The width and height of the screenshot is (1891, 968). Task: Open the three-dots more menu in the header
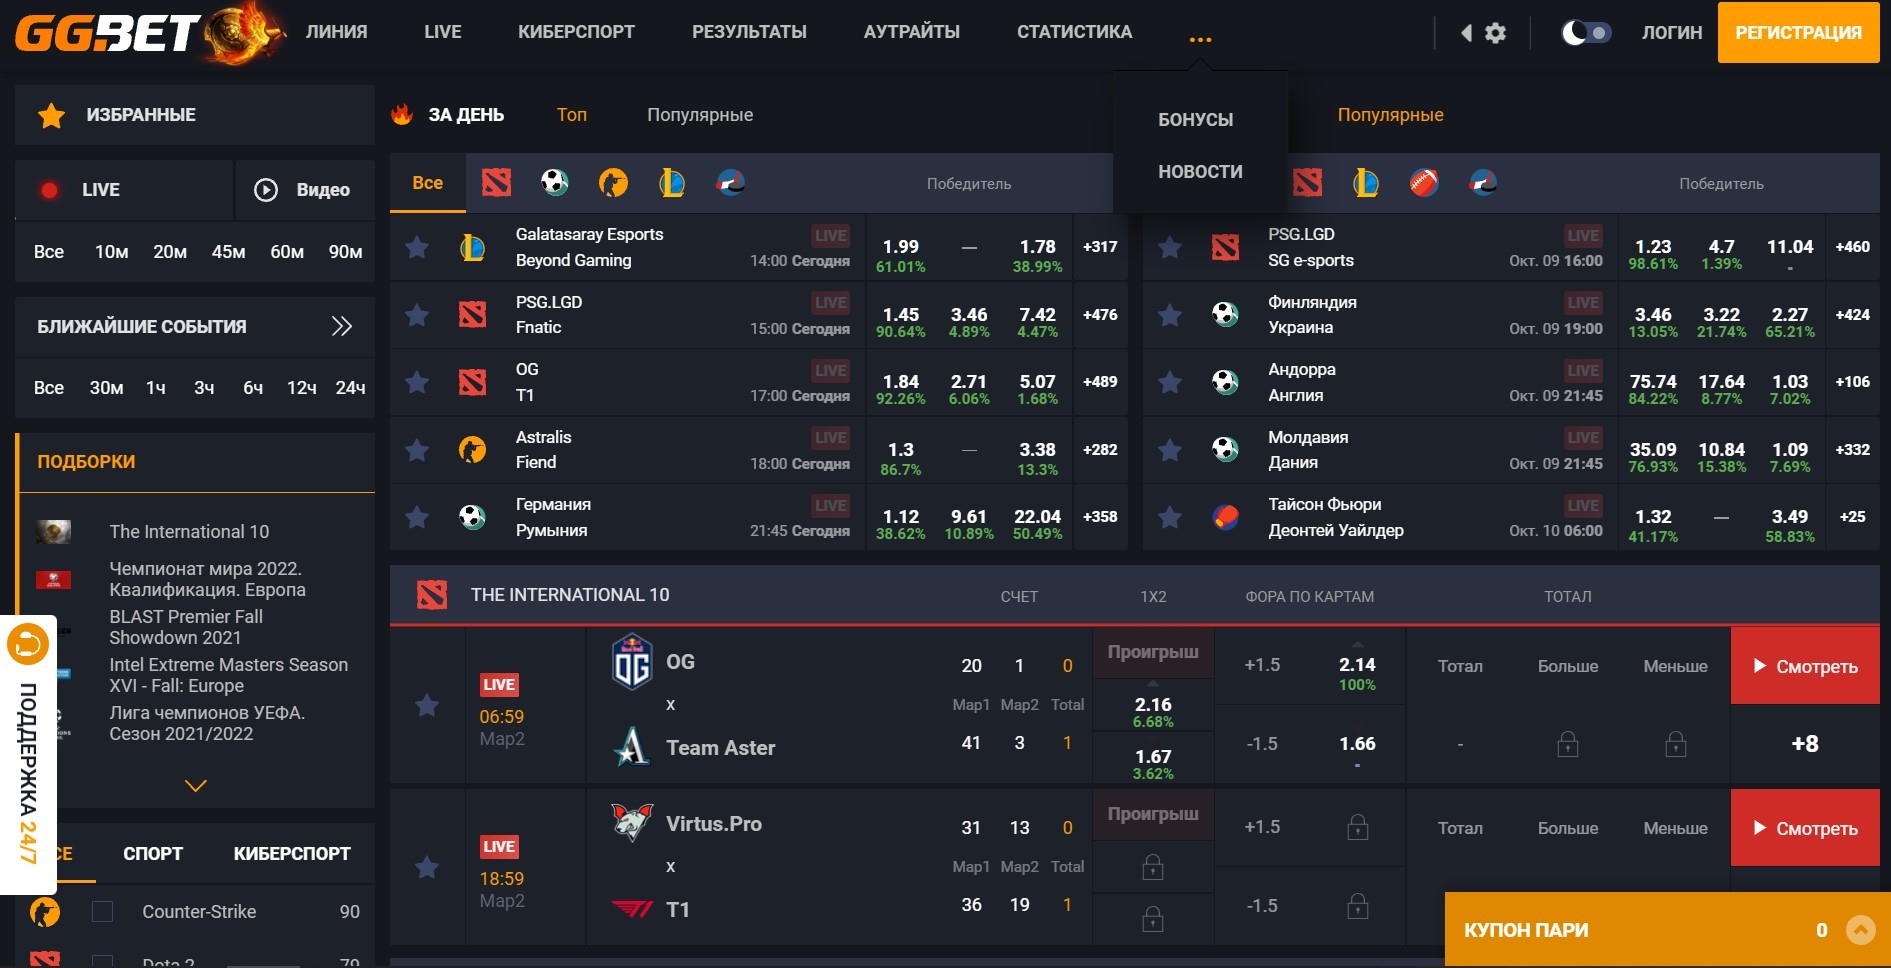point(1200,39)
